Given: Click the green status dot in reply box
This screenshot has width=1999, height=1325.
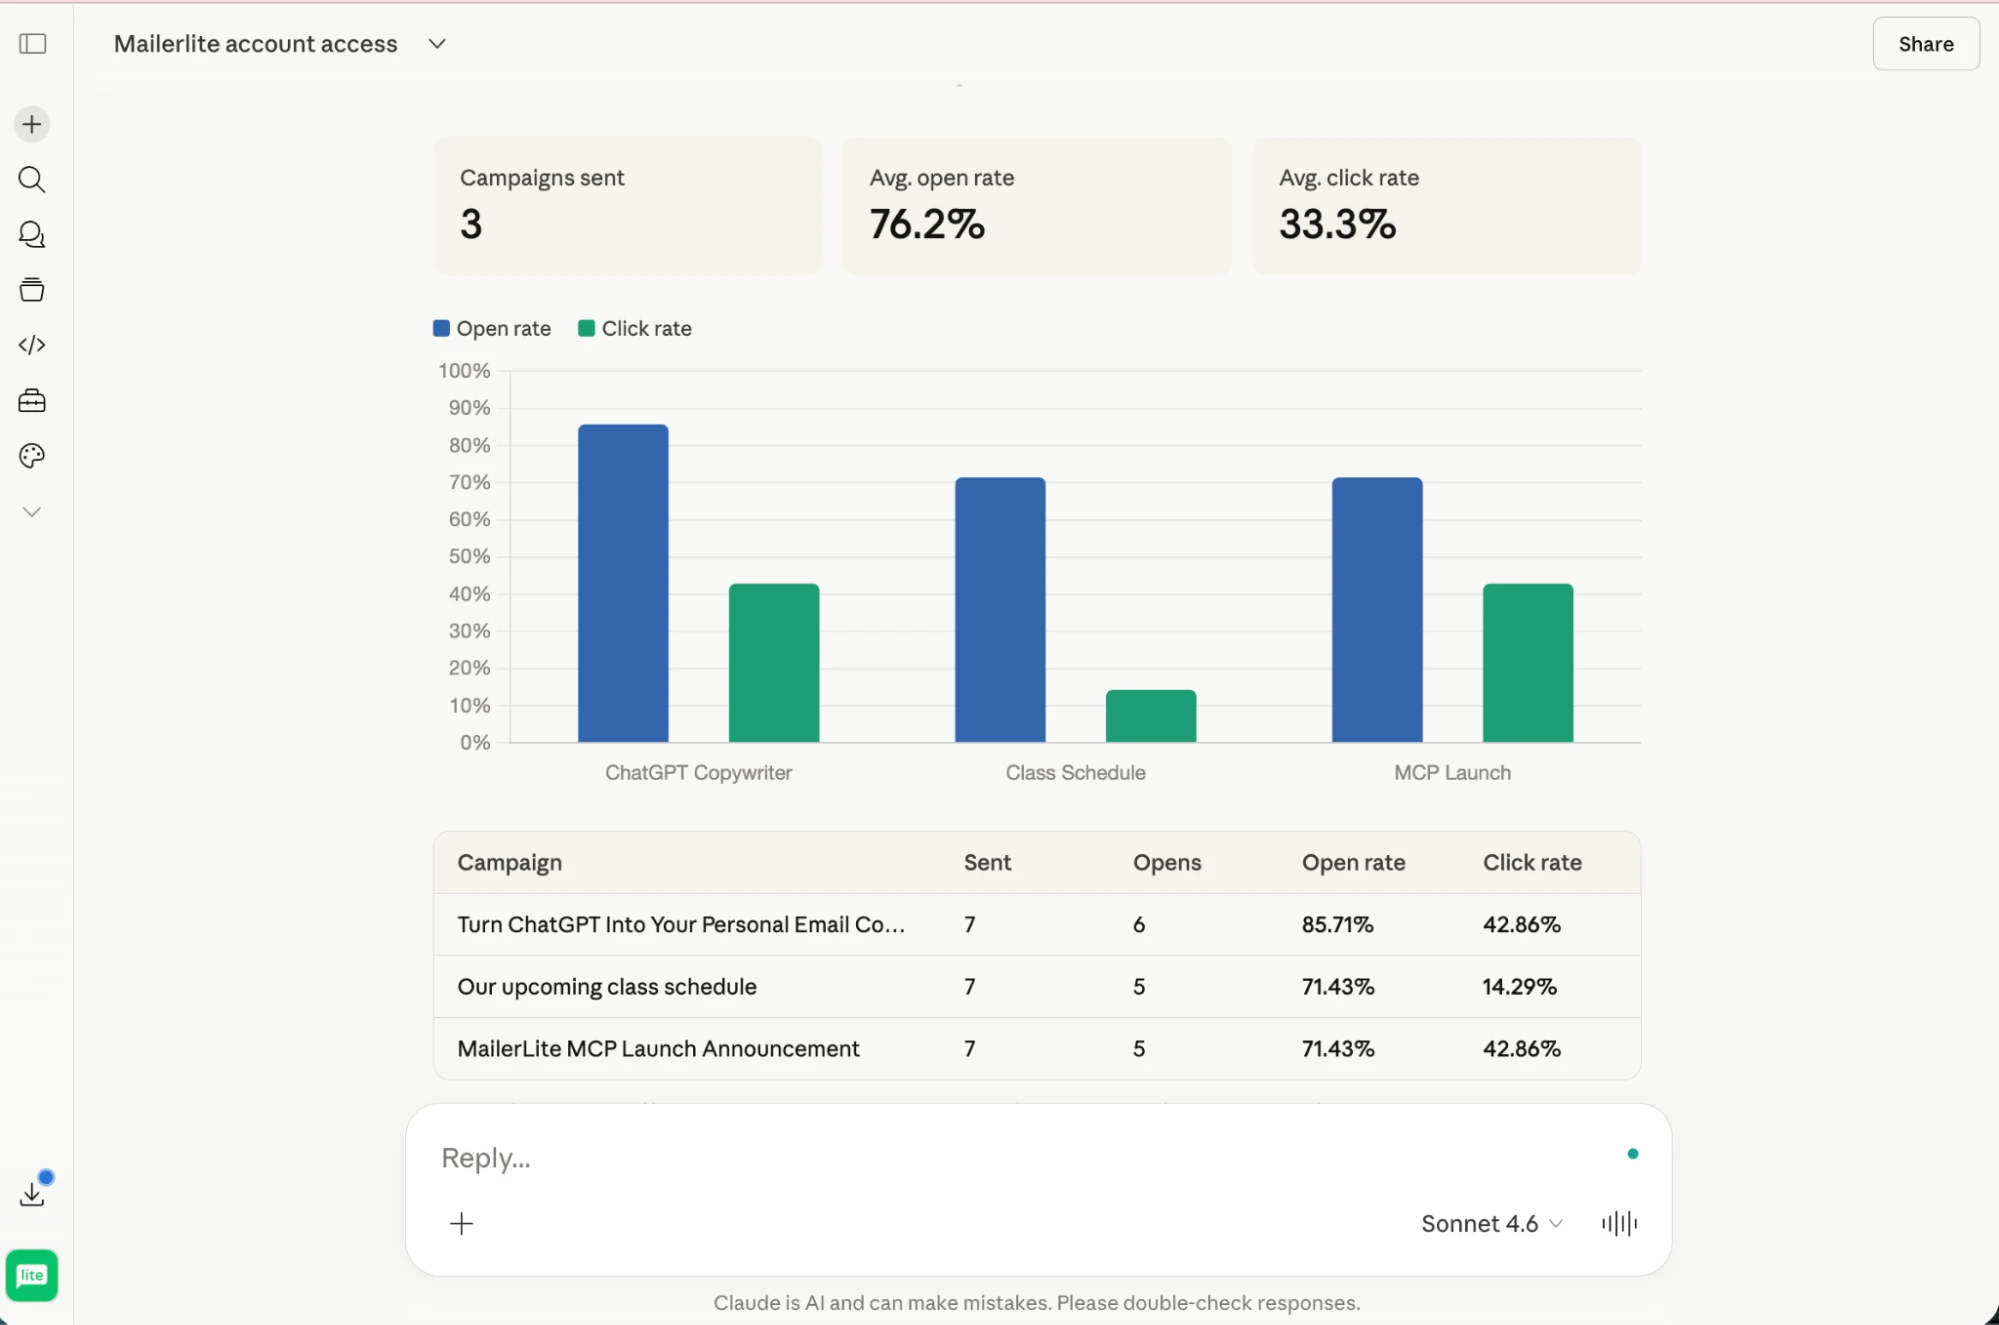Looking at the screenshot, I should [1633, 1154].
